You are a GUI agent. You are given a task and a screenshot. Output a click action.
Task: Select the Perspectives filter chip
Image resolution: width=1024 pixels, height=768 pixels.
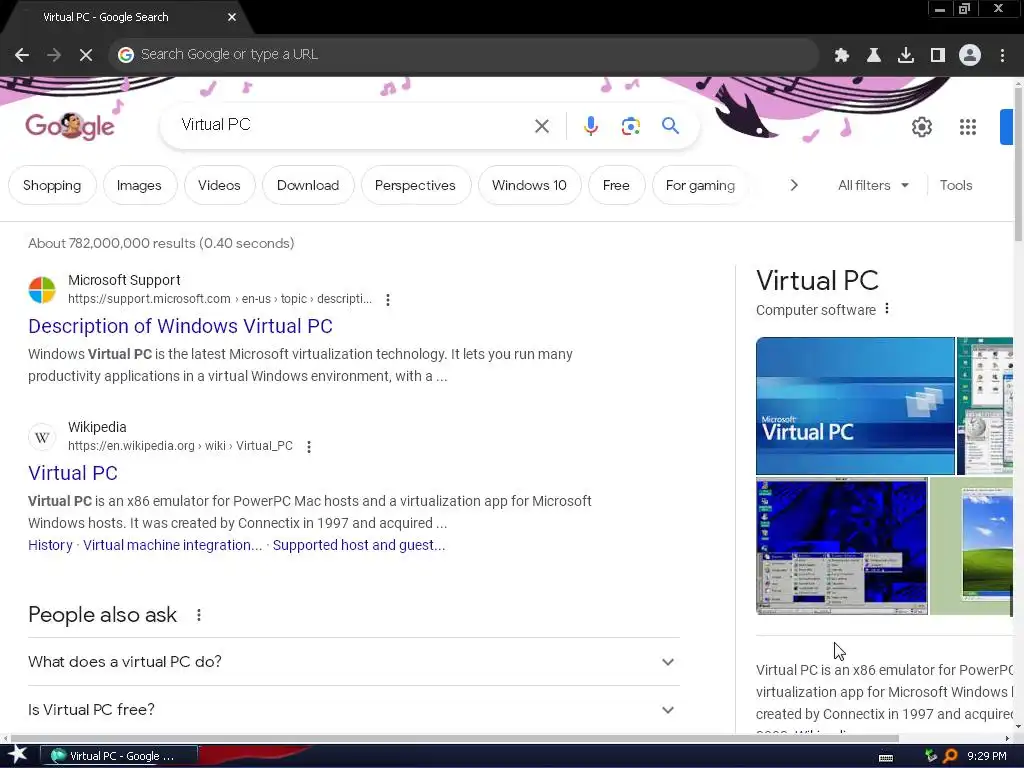[x=415, y=185]
